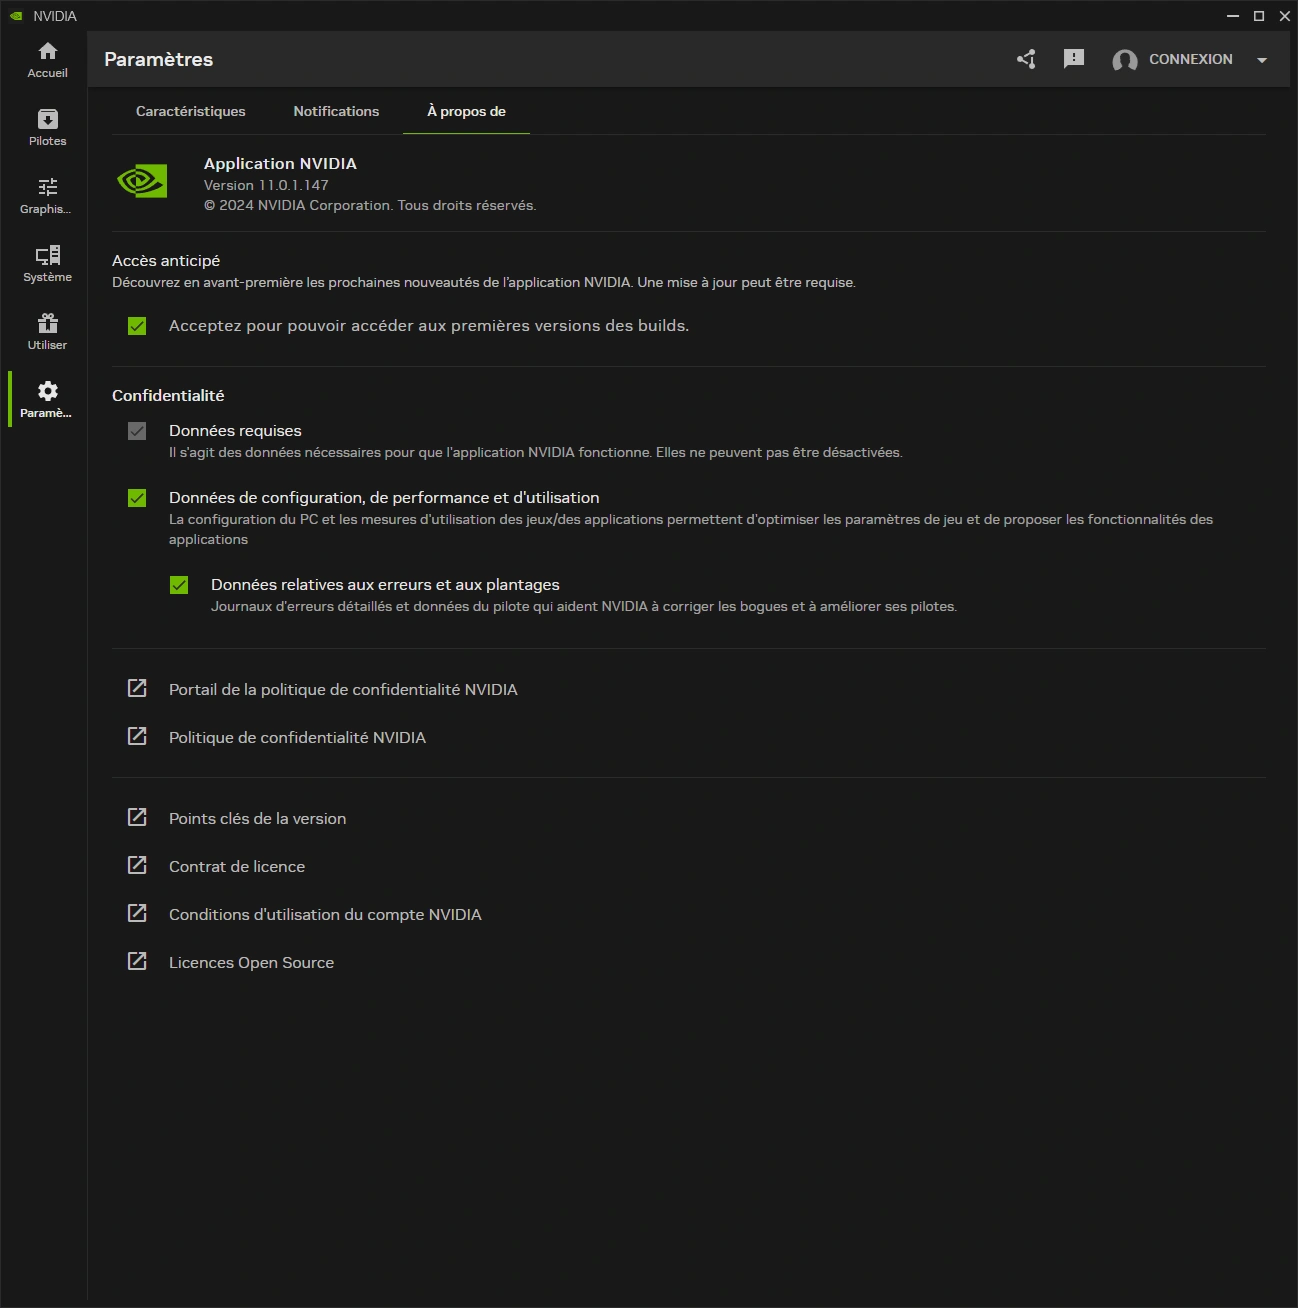Uncheck Données de configuration et performance checkbox
Viewport: 1298px width, 1308px height.
pyautogui.click(x=137, y=498)
